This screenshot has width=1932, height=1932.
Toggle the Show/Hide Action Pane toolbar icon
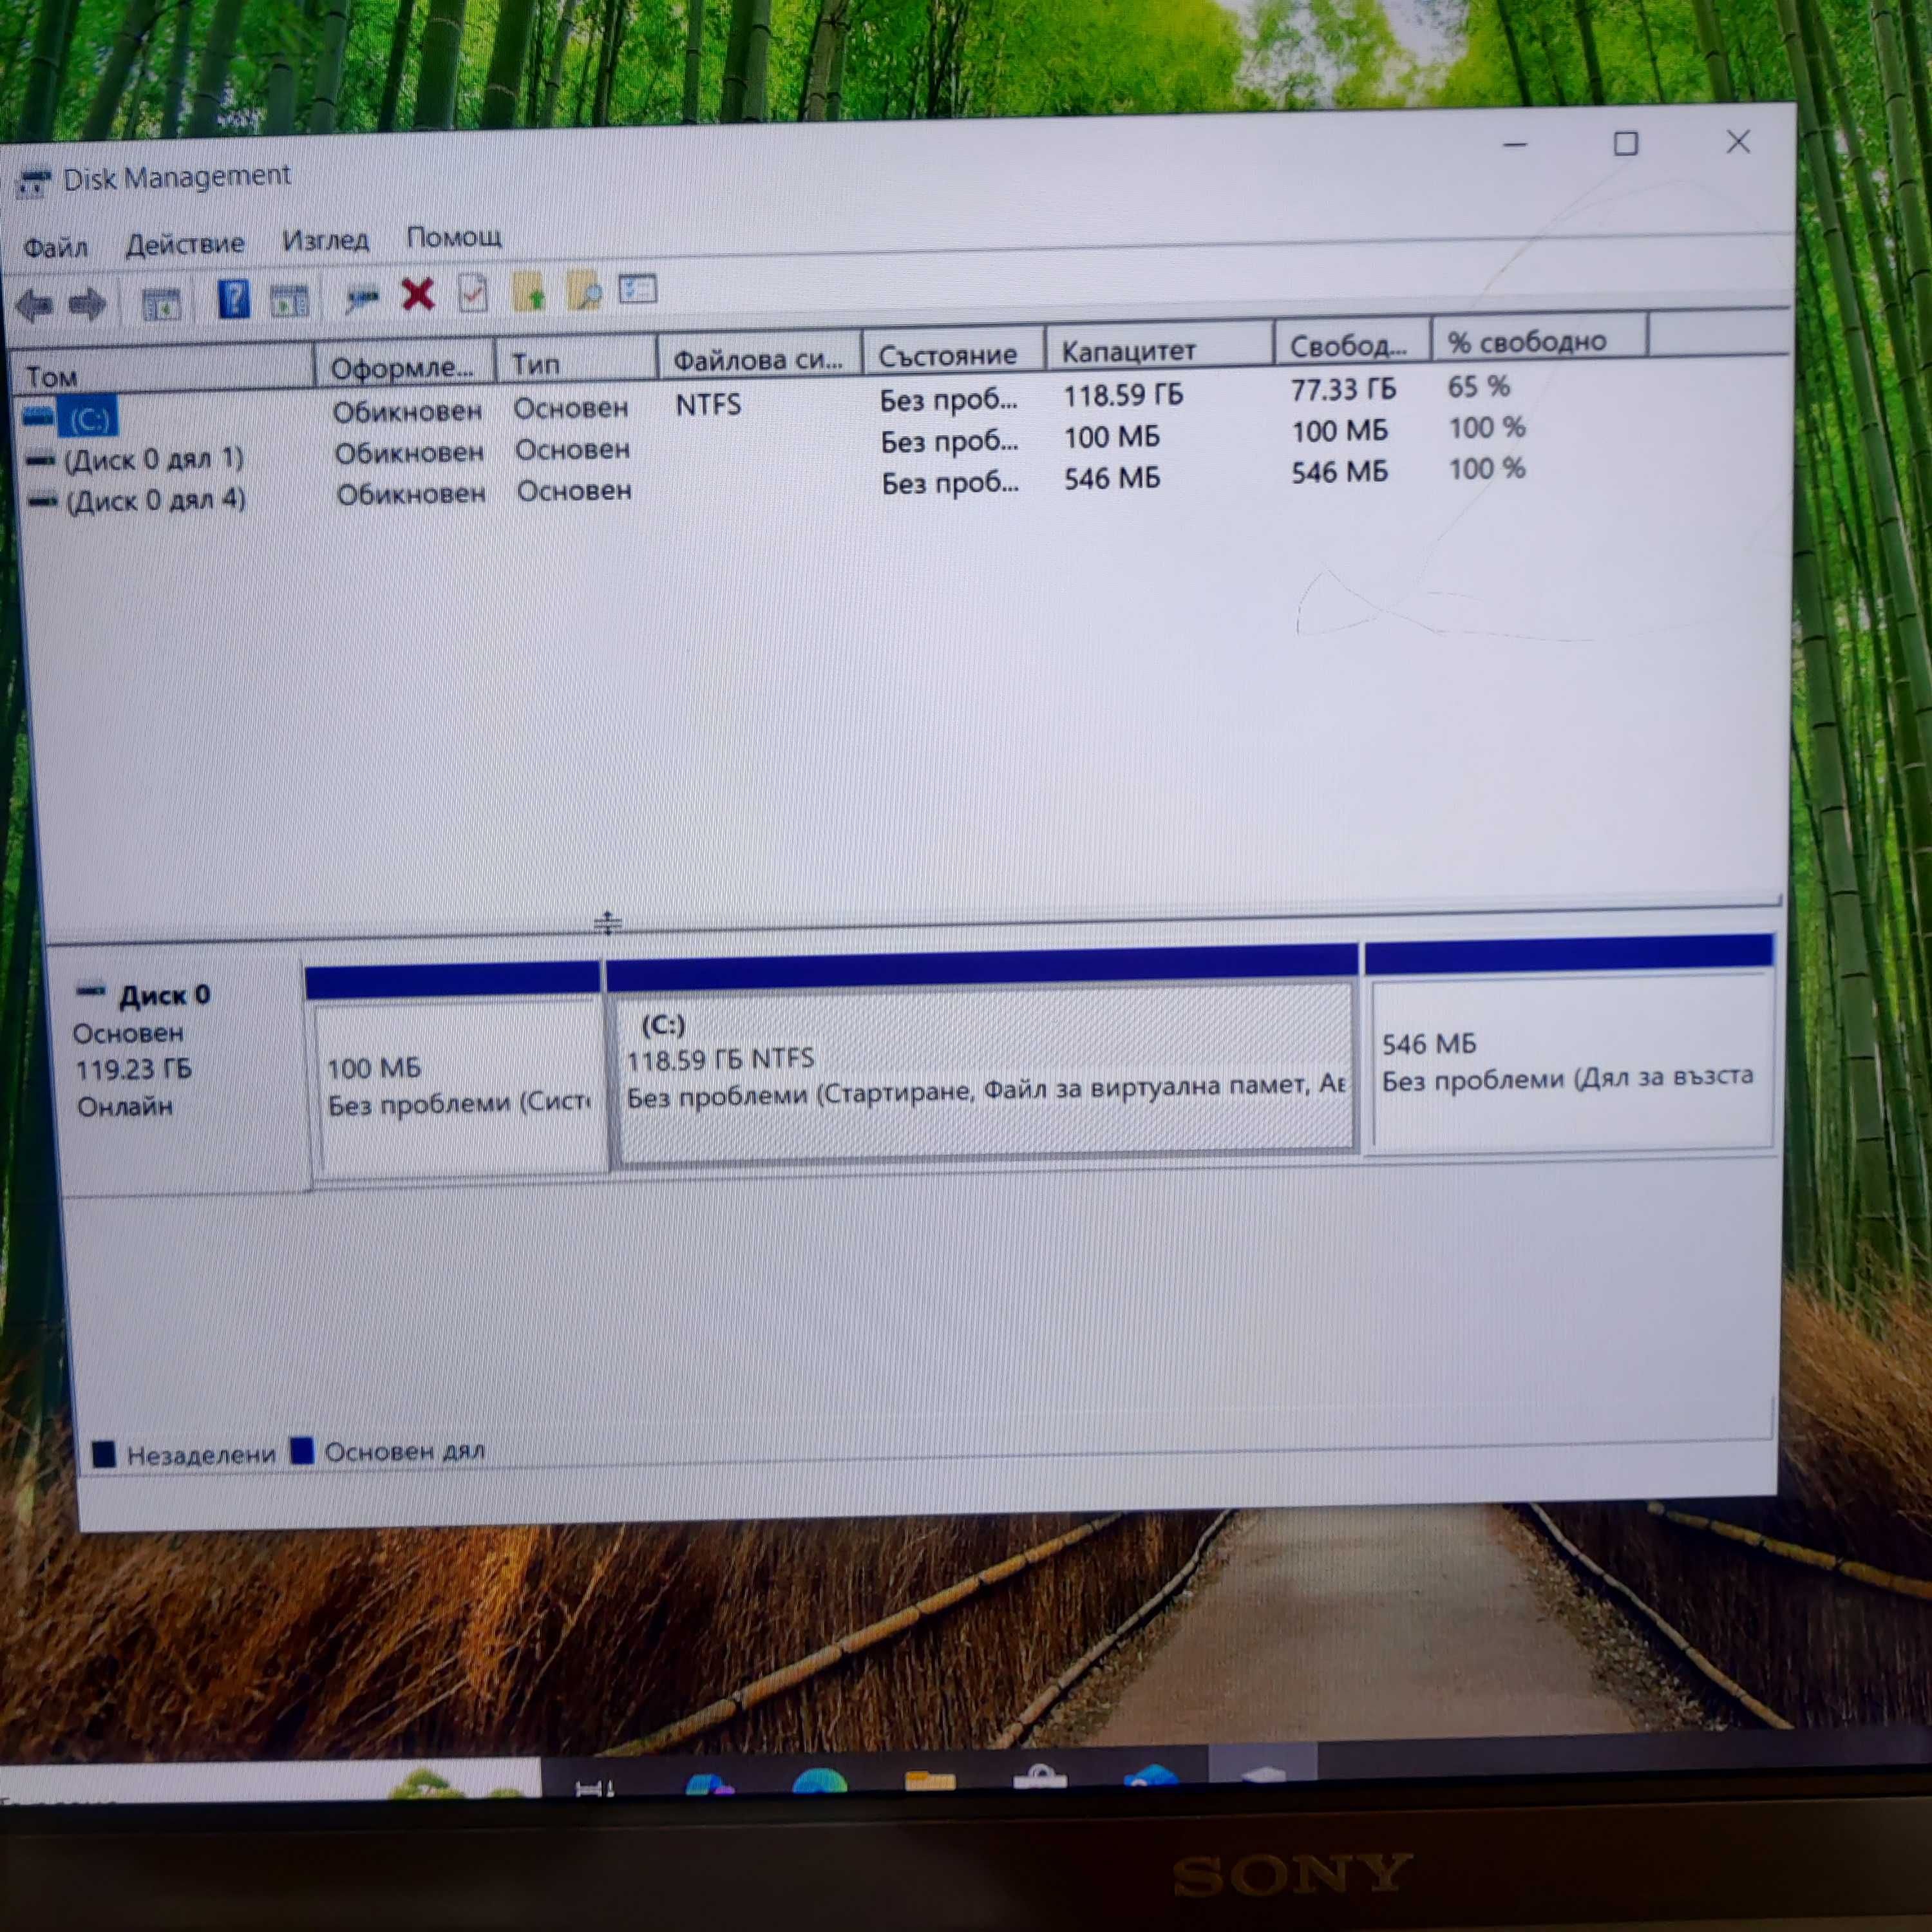tap(289, 300)
